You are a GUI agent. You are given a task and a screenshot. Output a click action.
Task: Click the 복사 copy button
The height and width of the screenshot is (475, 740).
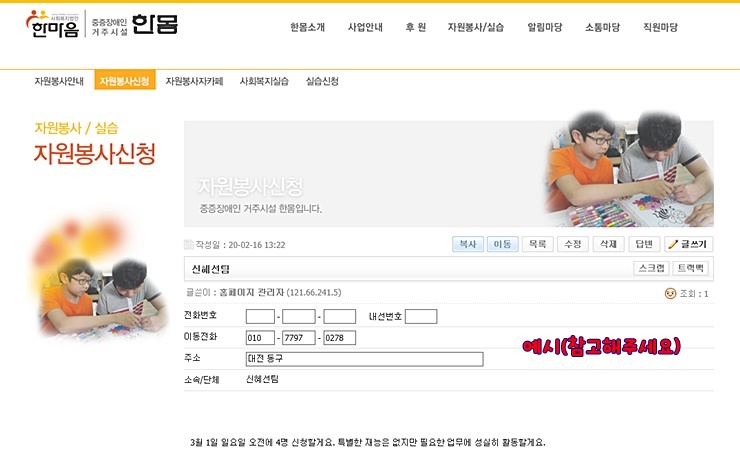tap(468, 244)
